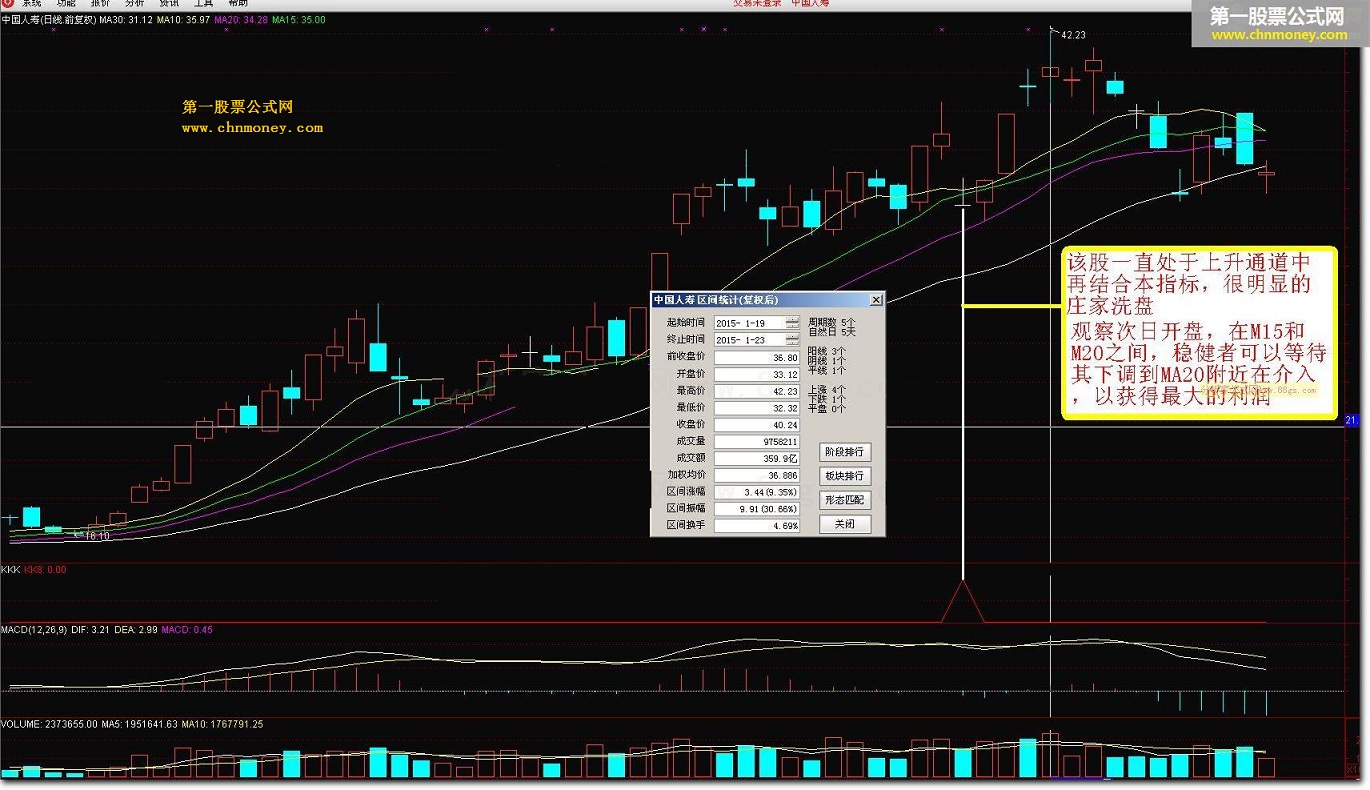This screenshot has width=1370, height=790.
Task: Increase the 终止时间 date with up arrow
Action: (793, 337)
